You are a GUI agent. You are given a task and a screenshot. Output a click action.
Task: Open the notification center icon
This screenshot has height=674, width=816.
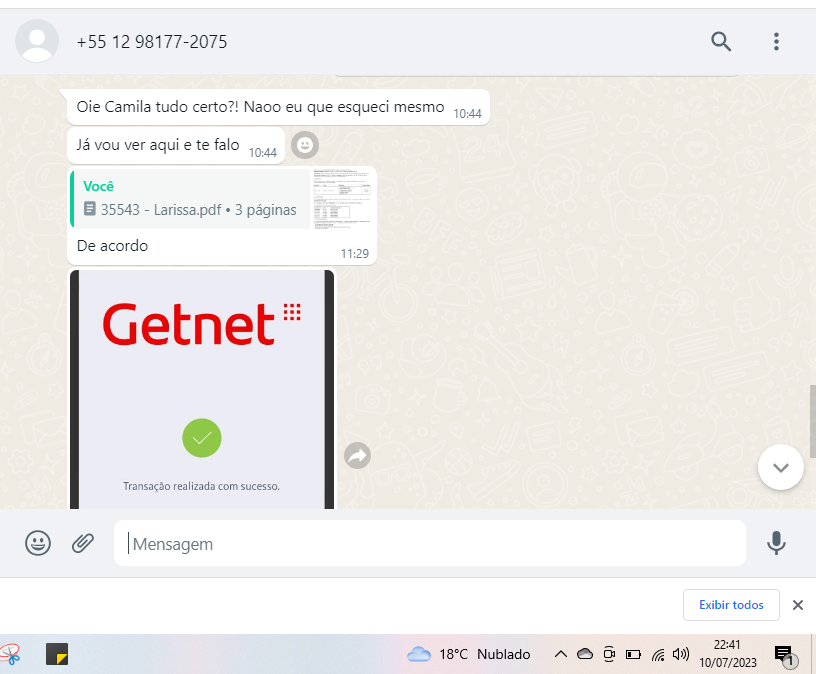click(x=784, y=655)
